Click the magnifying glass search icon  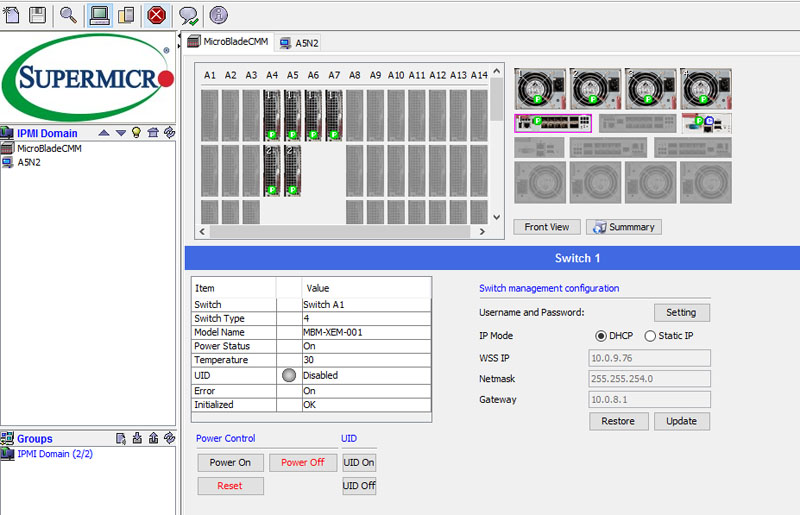(68, 14)
